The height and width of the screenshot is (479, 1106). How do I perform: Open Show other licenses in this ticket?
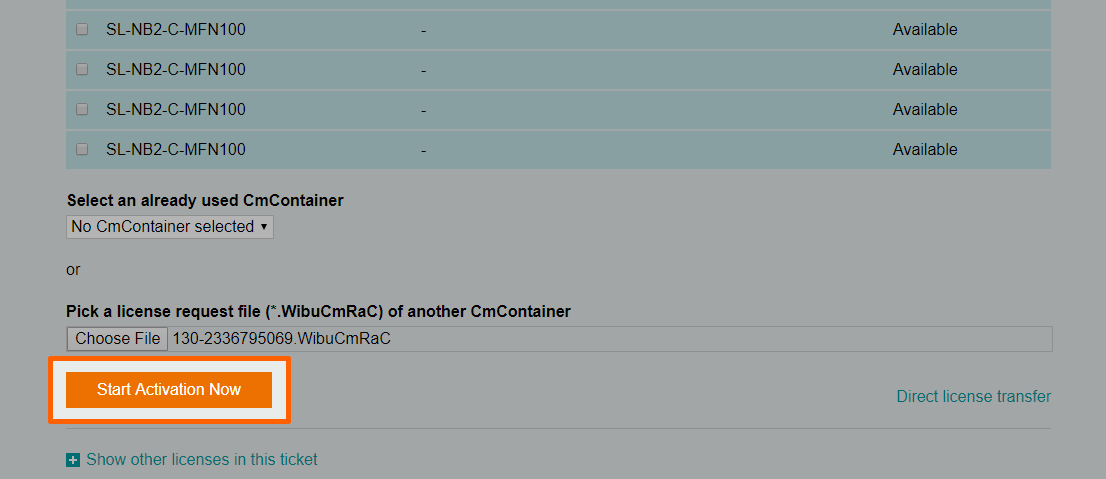pyautogui.click(x=201, y=460)
